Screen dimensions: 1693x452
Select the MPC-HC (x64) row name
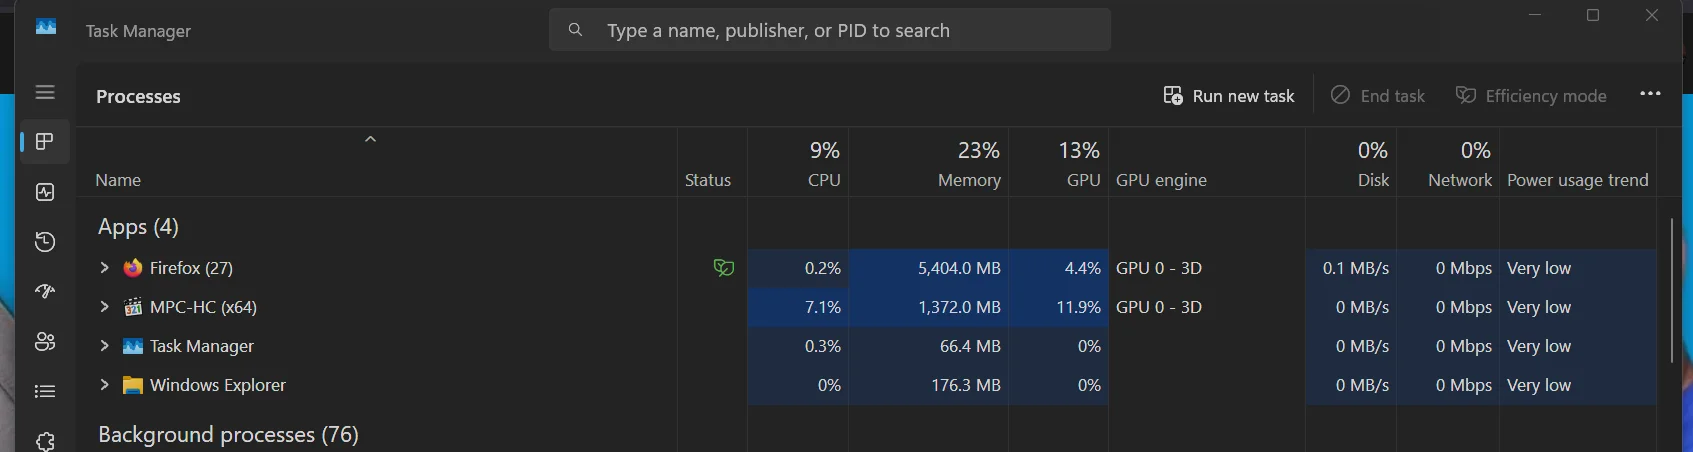pyautogui.click(x=203, y=307)
